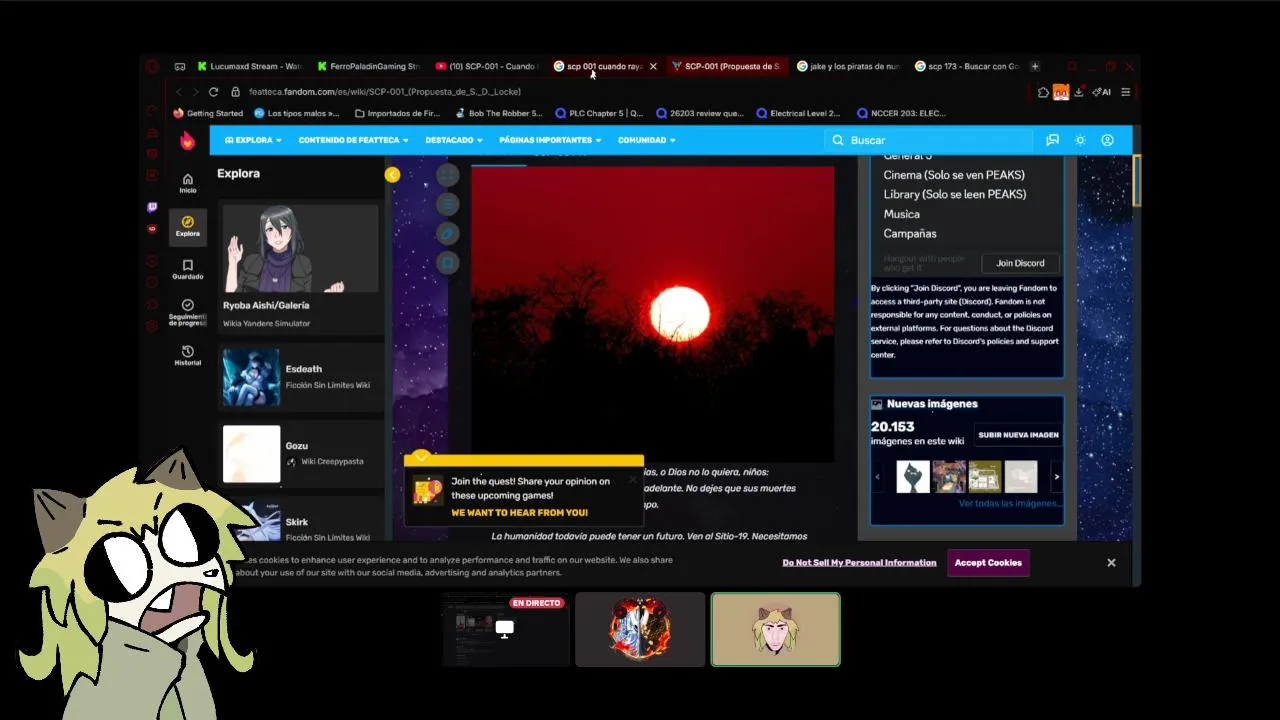1280x720 pixels.
Task: Click the browser extensions puzzle icon
Action: tap(1043, 92)
